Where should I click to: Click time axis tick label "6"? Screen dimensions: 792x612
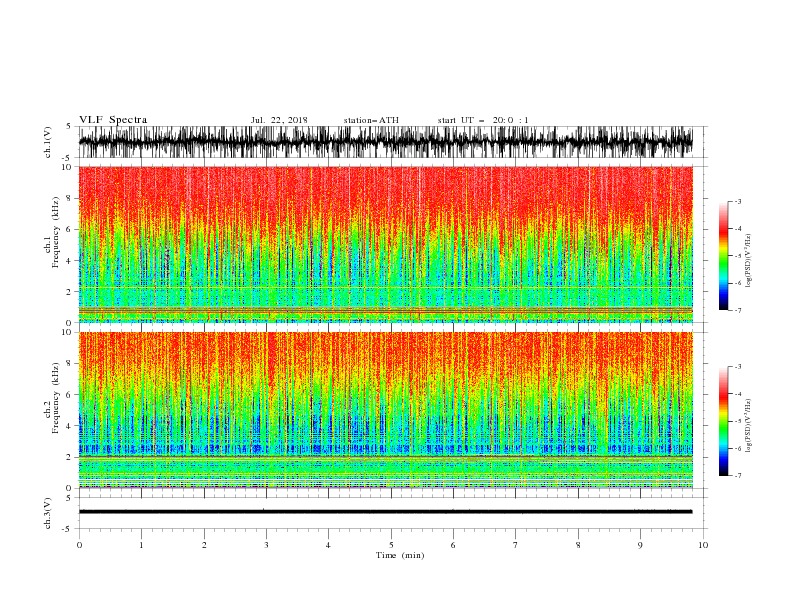[453, 545]
